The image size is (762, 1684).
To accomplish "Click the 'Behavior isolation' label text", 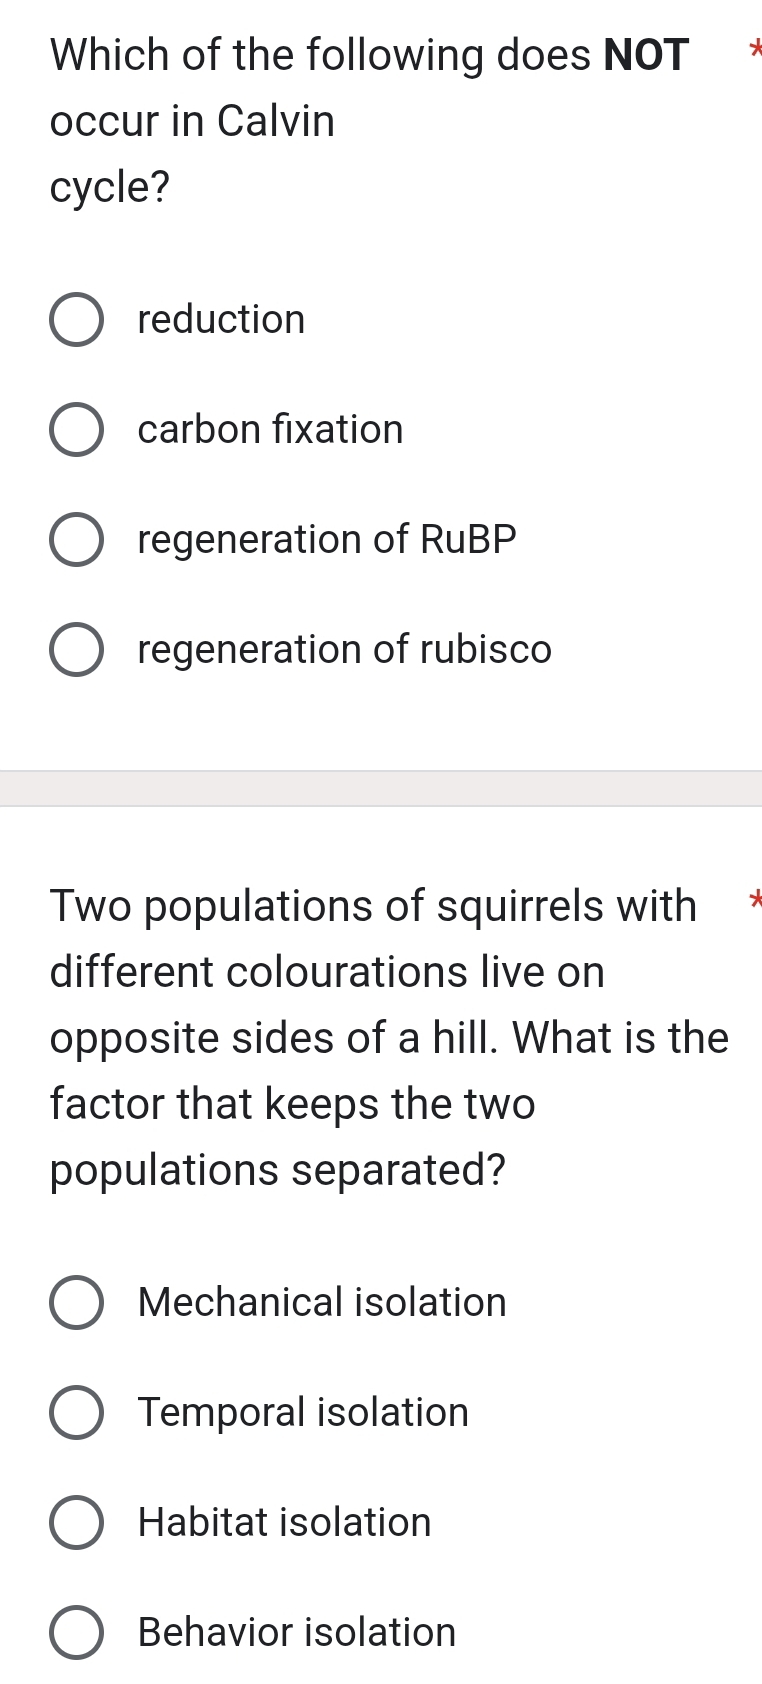I will (x=295, y=1632).
